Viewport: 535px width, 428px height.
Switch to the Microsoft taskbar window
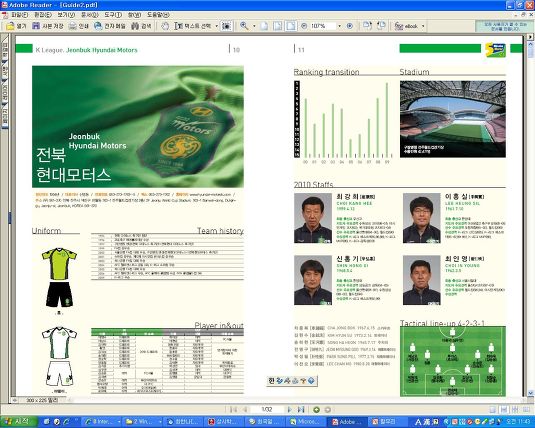(305, 422)
